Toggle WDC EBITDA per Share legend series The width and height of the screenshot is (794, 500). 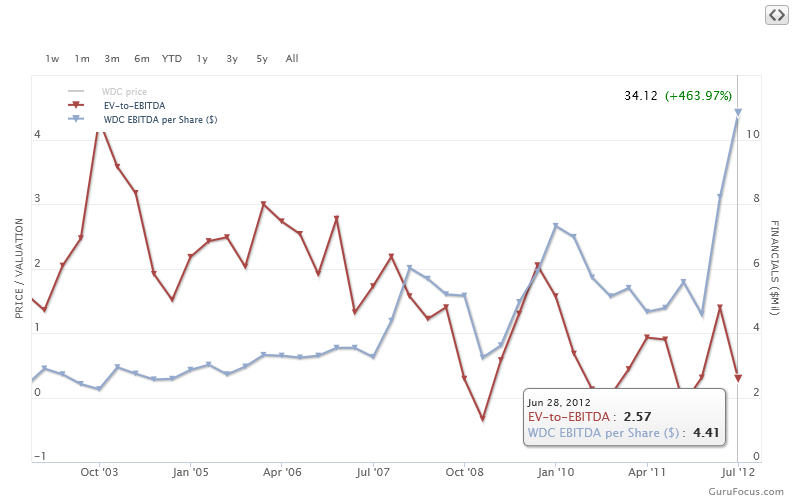[x=161, y=120]
